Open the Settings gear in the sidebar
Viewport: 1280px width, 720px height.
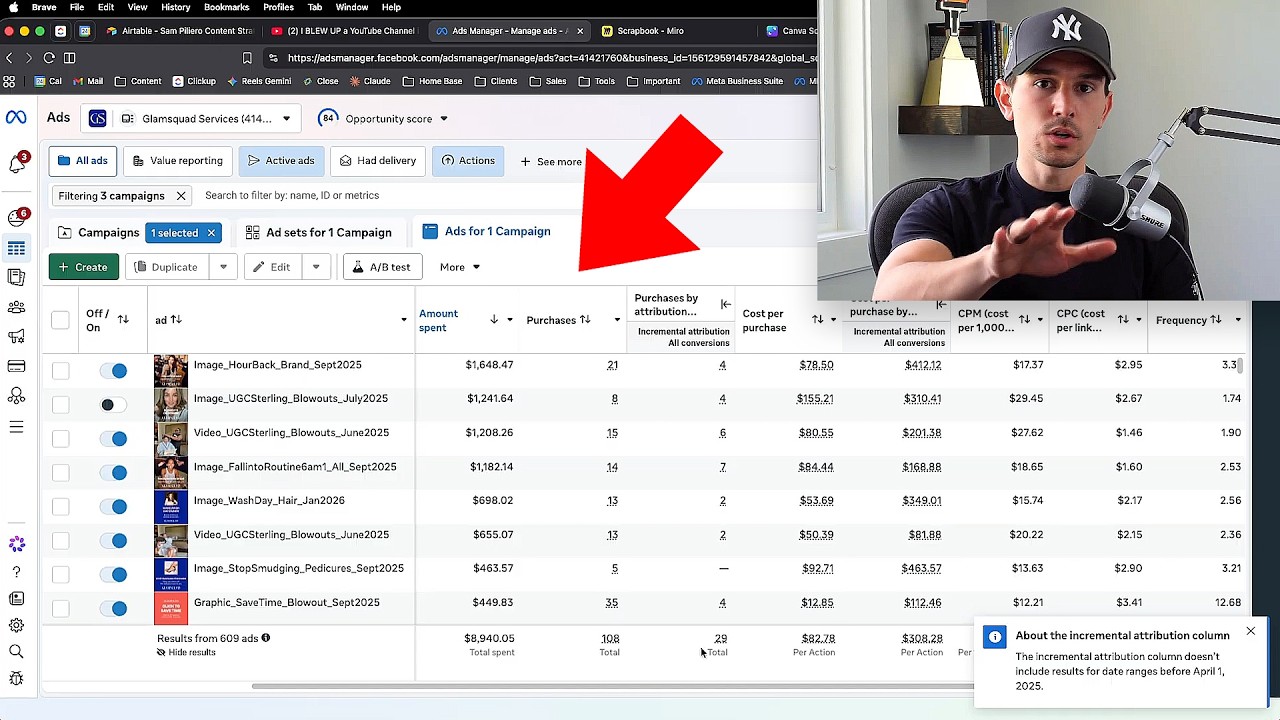tap(16, 625)
